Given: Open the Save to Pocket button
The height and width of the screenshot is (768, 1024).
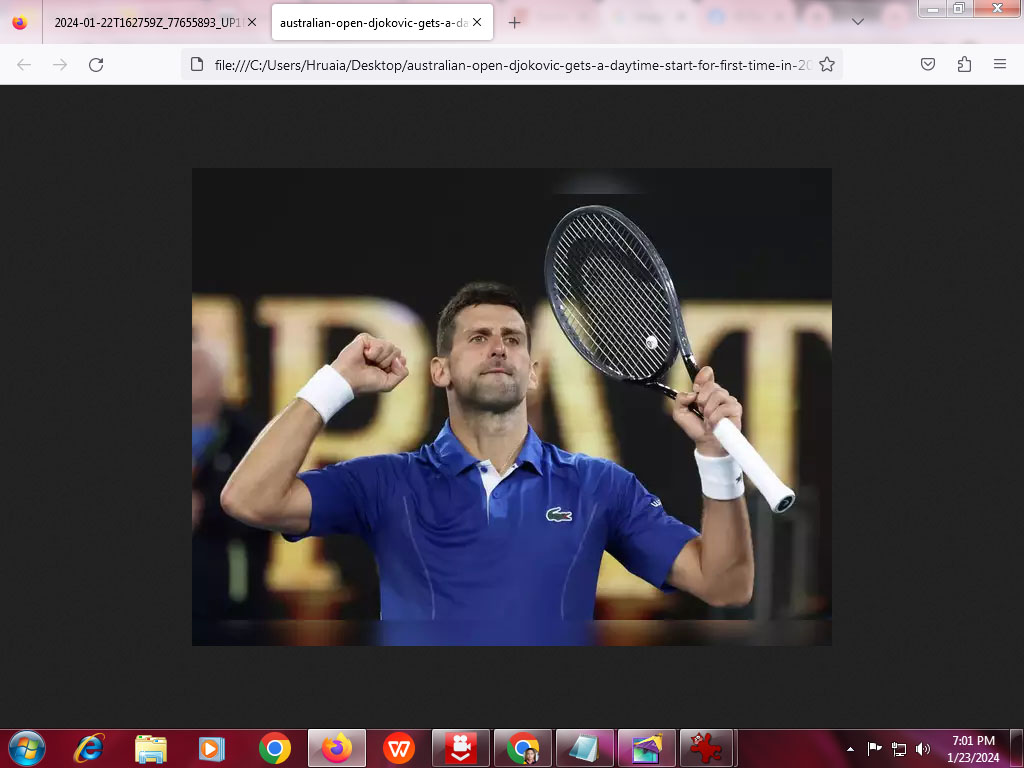Looking at the screenshot, I should click(x=928, y=65).
